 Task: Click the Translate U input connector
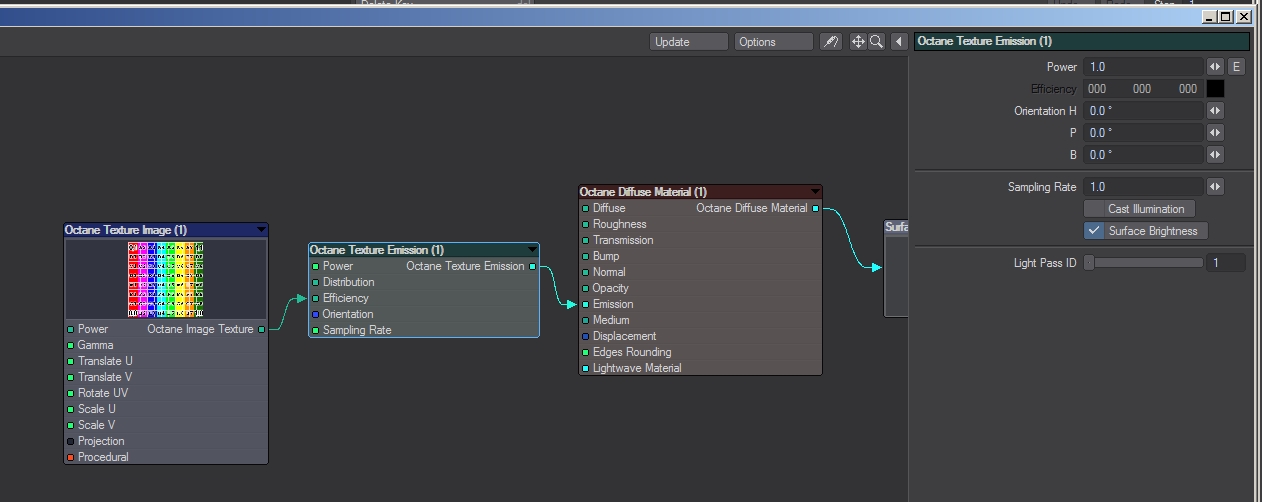click(x=71, y=361)
